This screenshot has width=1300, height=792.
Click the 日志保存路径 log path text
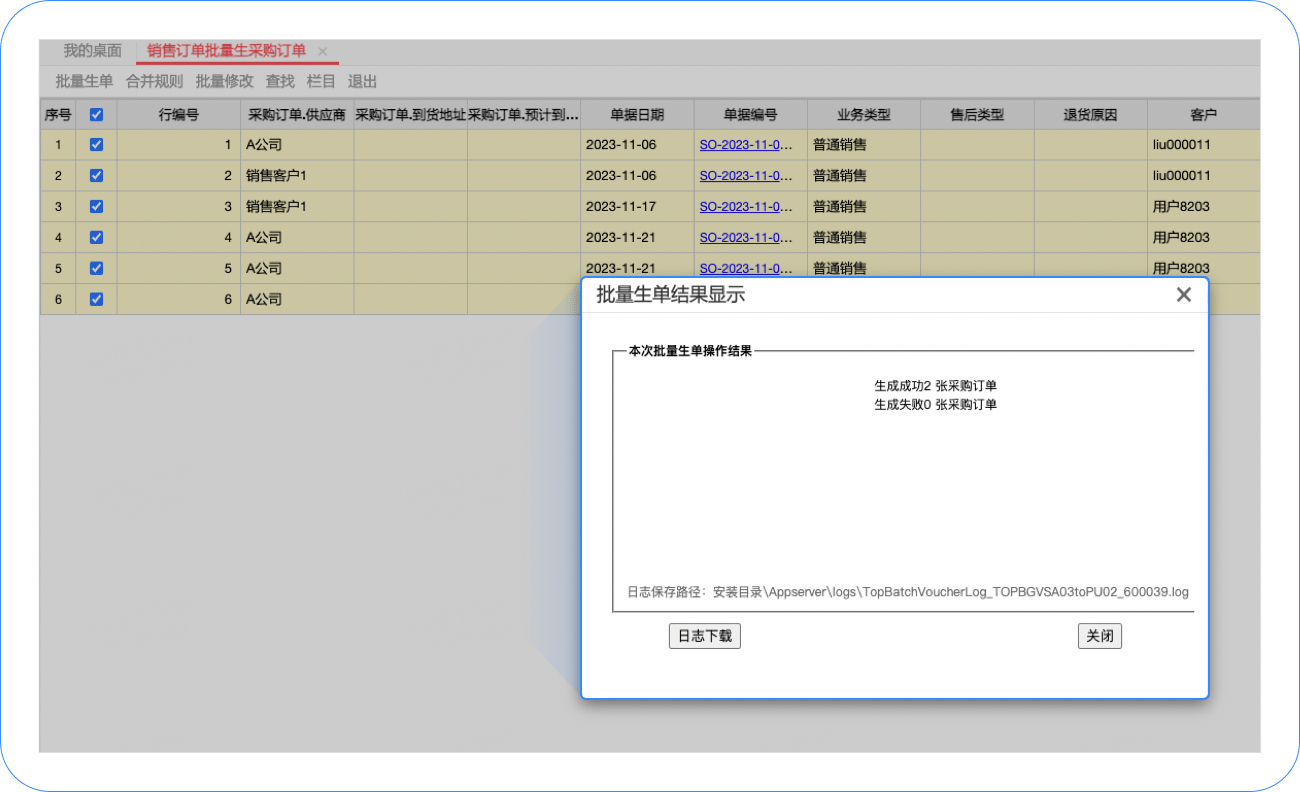click(x=908, y=592)
